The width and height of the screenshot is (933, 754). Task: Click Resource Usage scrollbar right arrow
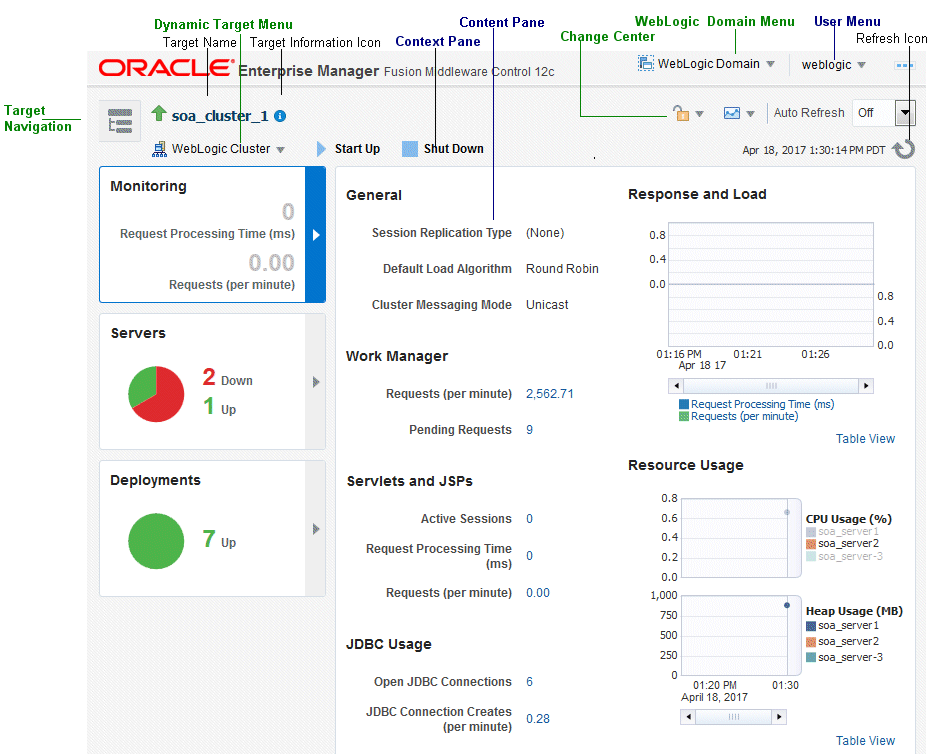coord(779,717)
